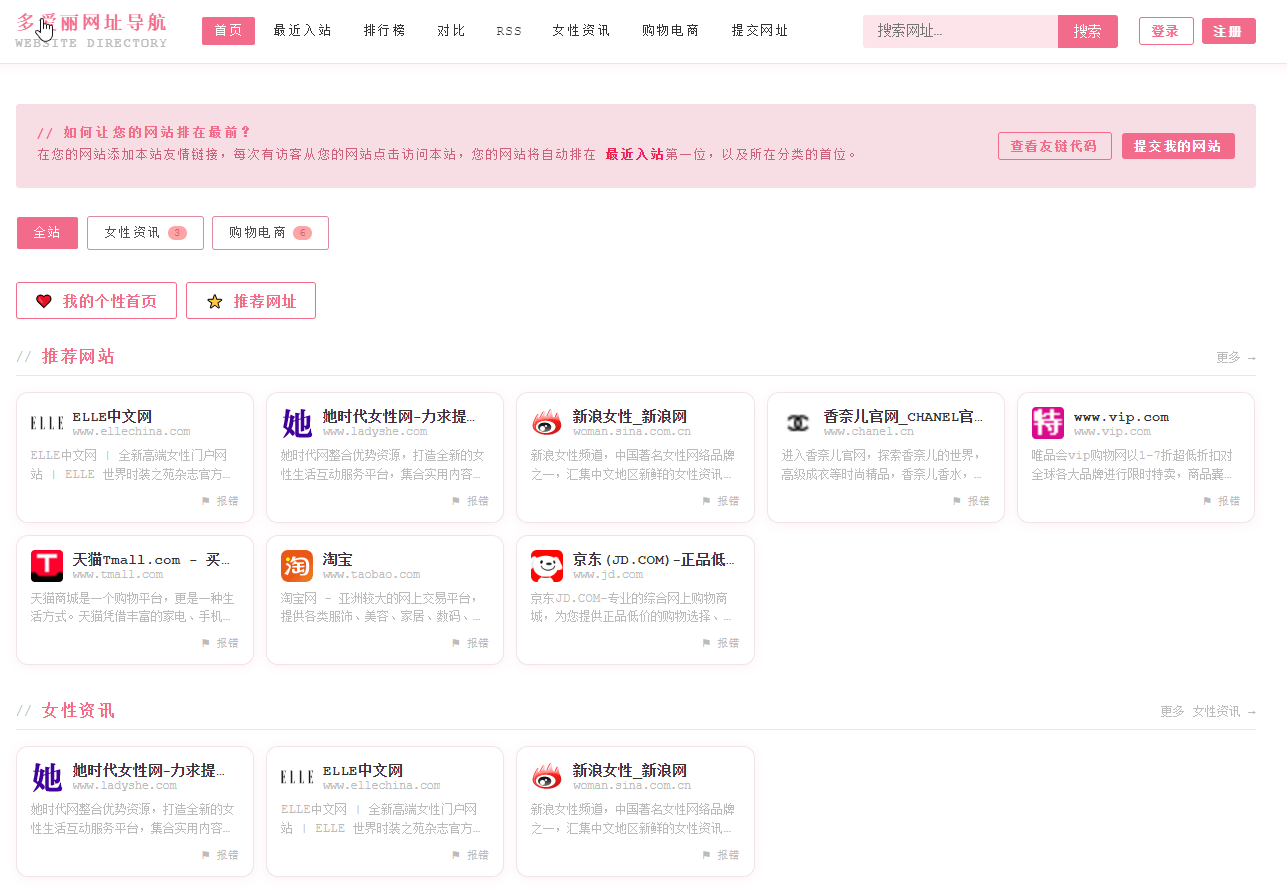
Task: Open 我的个性首页 button
Action: pos(96,301)
